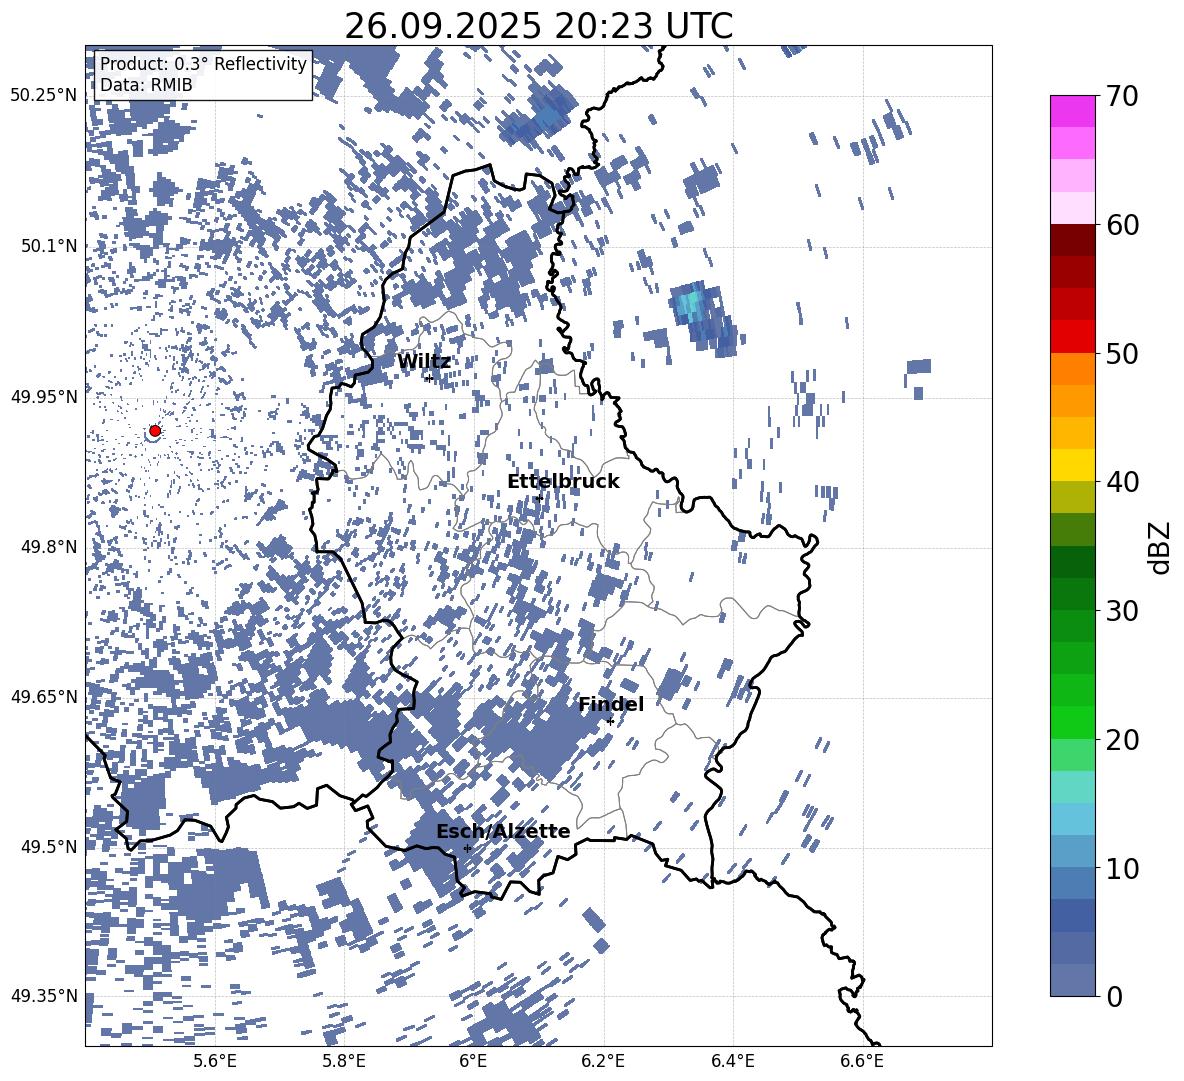
Task: Click the 49.5°N latitude tick label
Action: 50,846
